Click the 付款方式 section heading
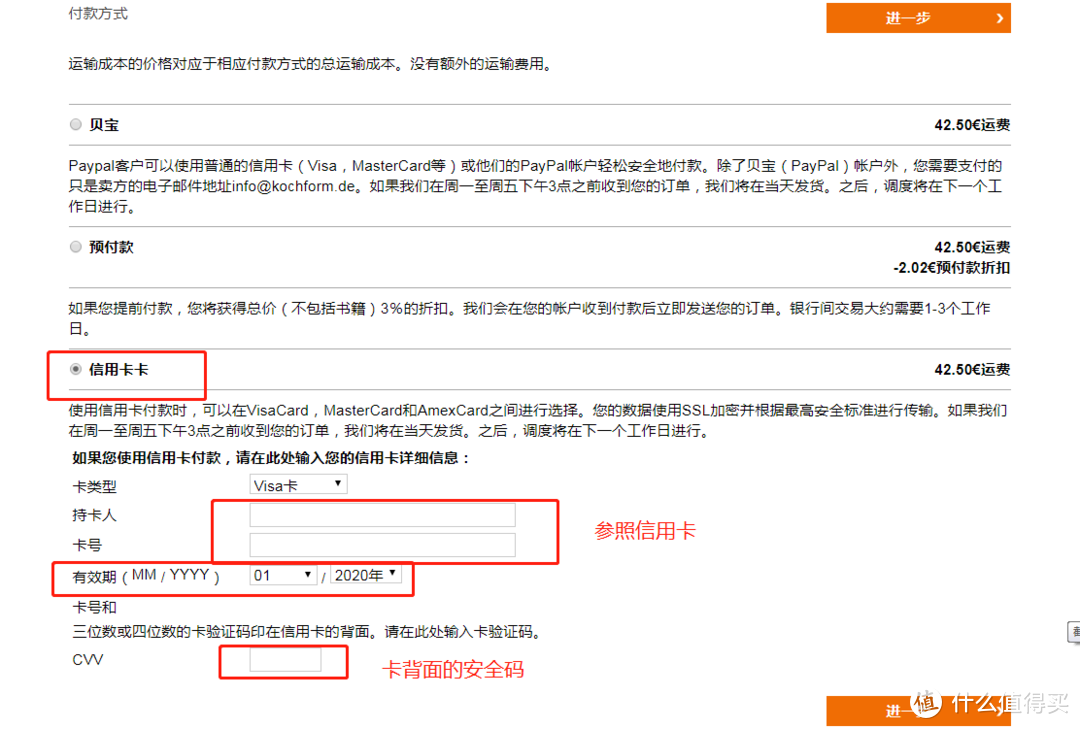Viewport: 1080px width, 729px height. click(98, 14)
